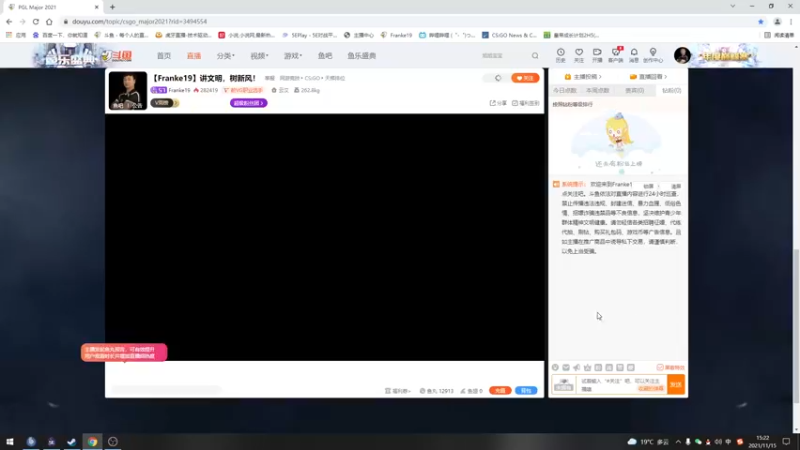800x450 pixels.
Task: Click the 鱼丸 12913 balance text
Action: click(x=436, y=391)
